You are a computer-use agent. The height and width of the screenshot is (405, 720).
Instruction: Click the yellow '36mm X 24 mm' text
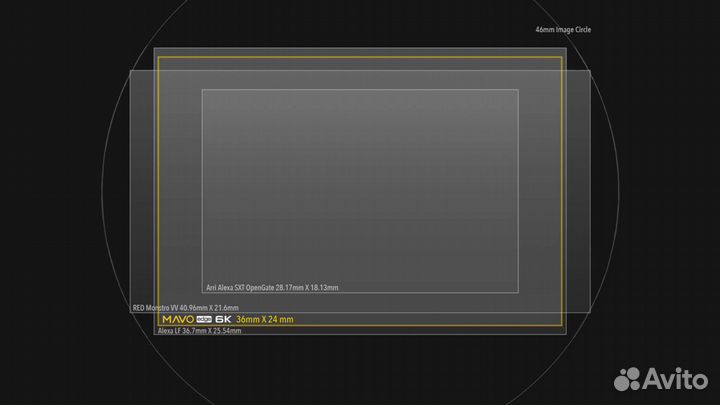point(264,320)
